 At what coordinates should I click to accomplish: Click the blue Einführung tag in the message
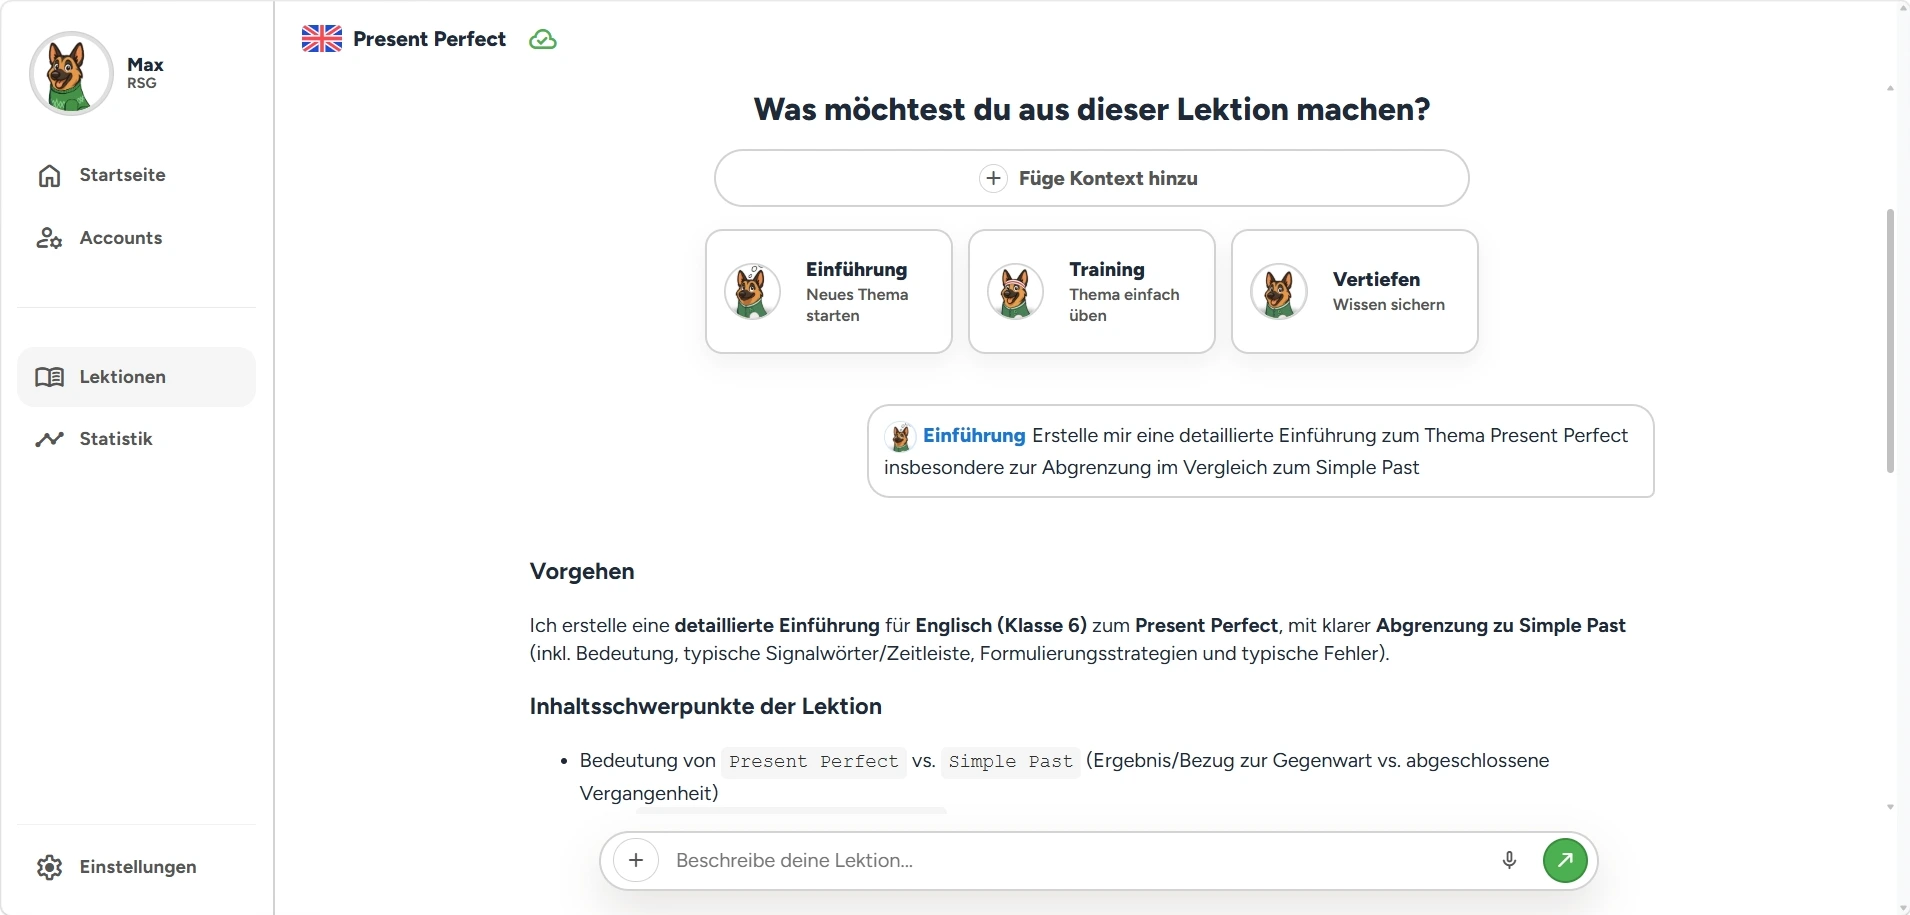[974, 436]
